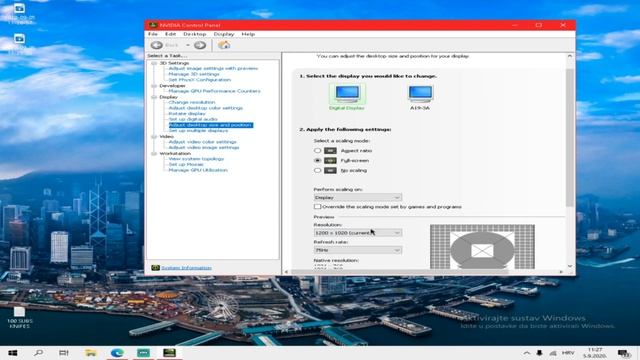Image resolution: width=640 pixels, height=360 pixels.
Task: Open the Display menu
Action: click(x=224, y=34)
